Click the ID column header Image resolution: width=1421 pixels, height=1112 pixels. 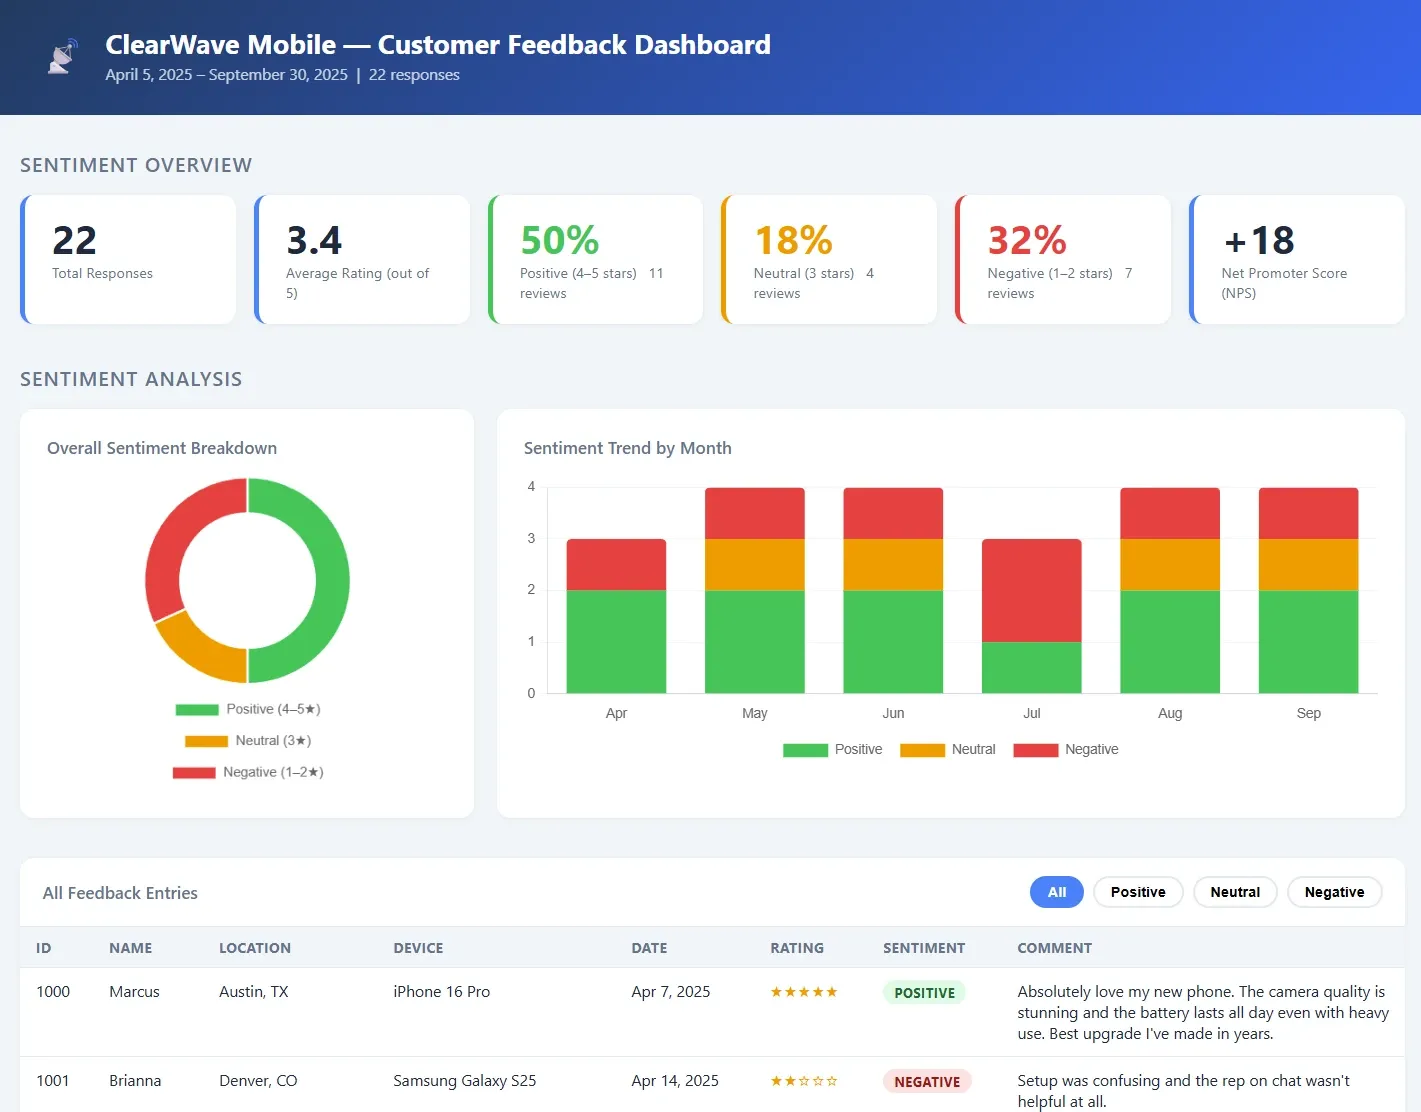point(44,948)
